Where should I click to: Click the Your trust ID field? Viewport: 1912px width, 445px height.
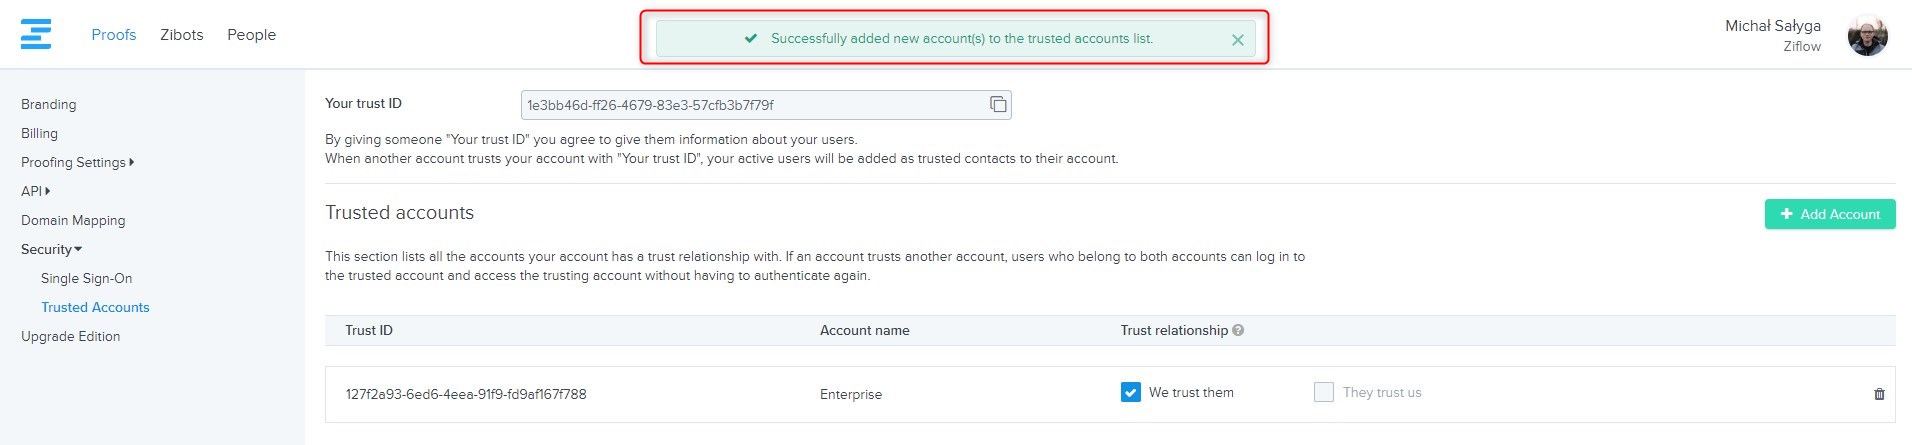[750, 105]
